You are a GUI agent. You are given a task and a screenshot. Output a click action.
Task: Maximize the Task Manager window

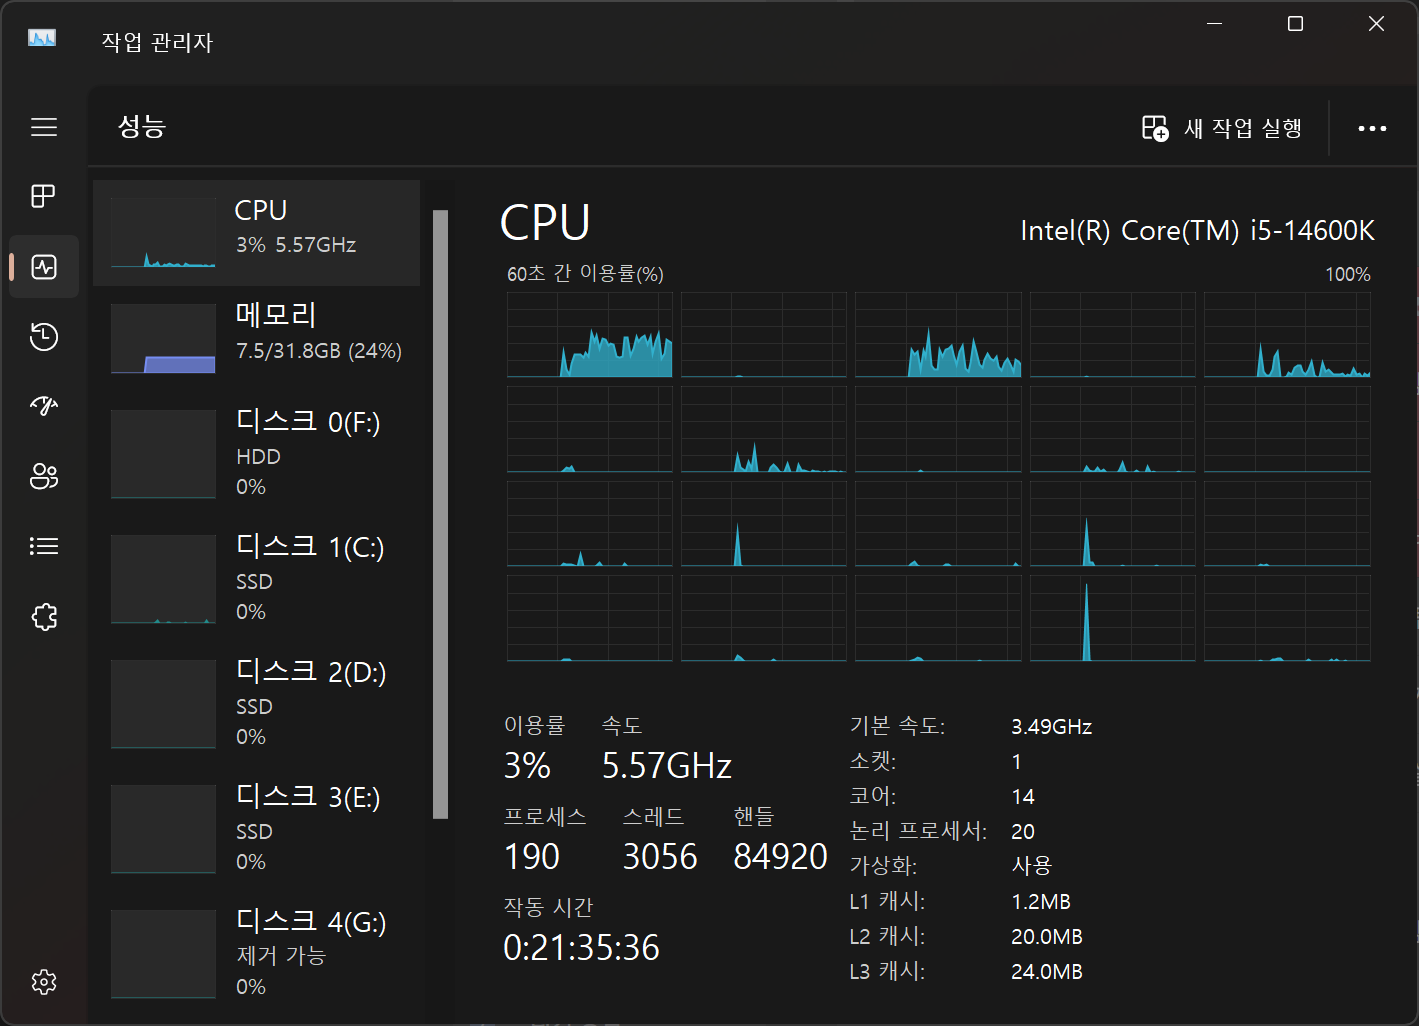[1295, 24]
